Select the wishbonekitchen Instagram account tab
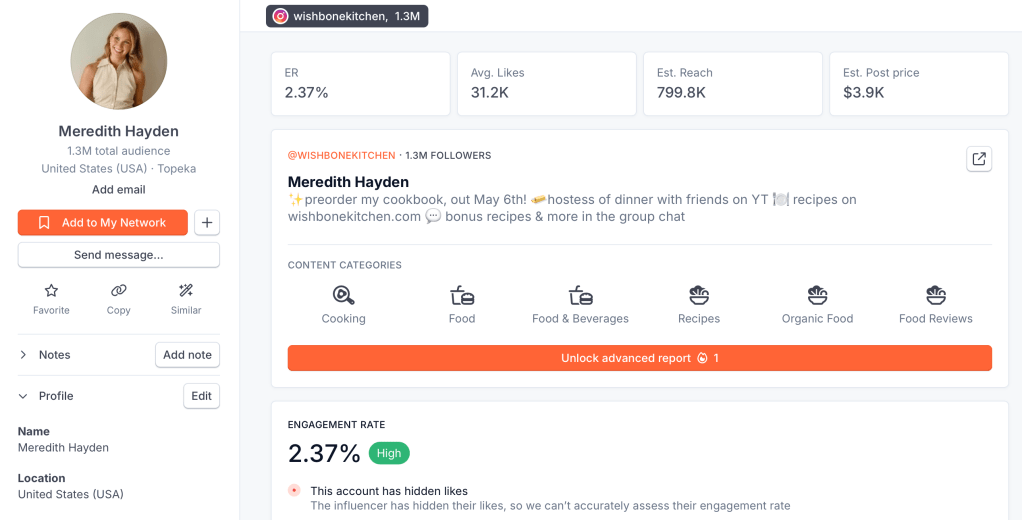 point(347,16)
